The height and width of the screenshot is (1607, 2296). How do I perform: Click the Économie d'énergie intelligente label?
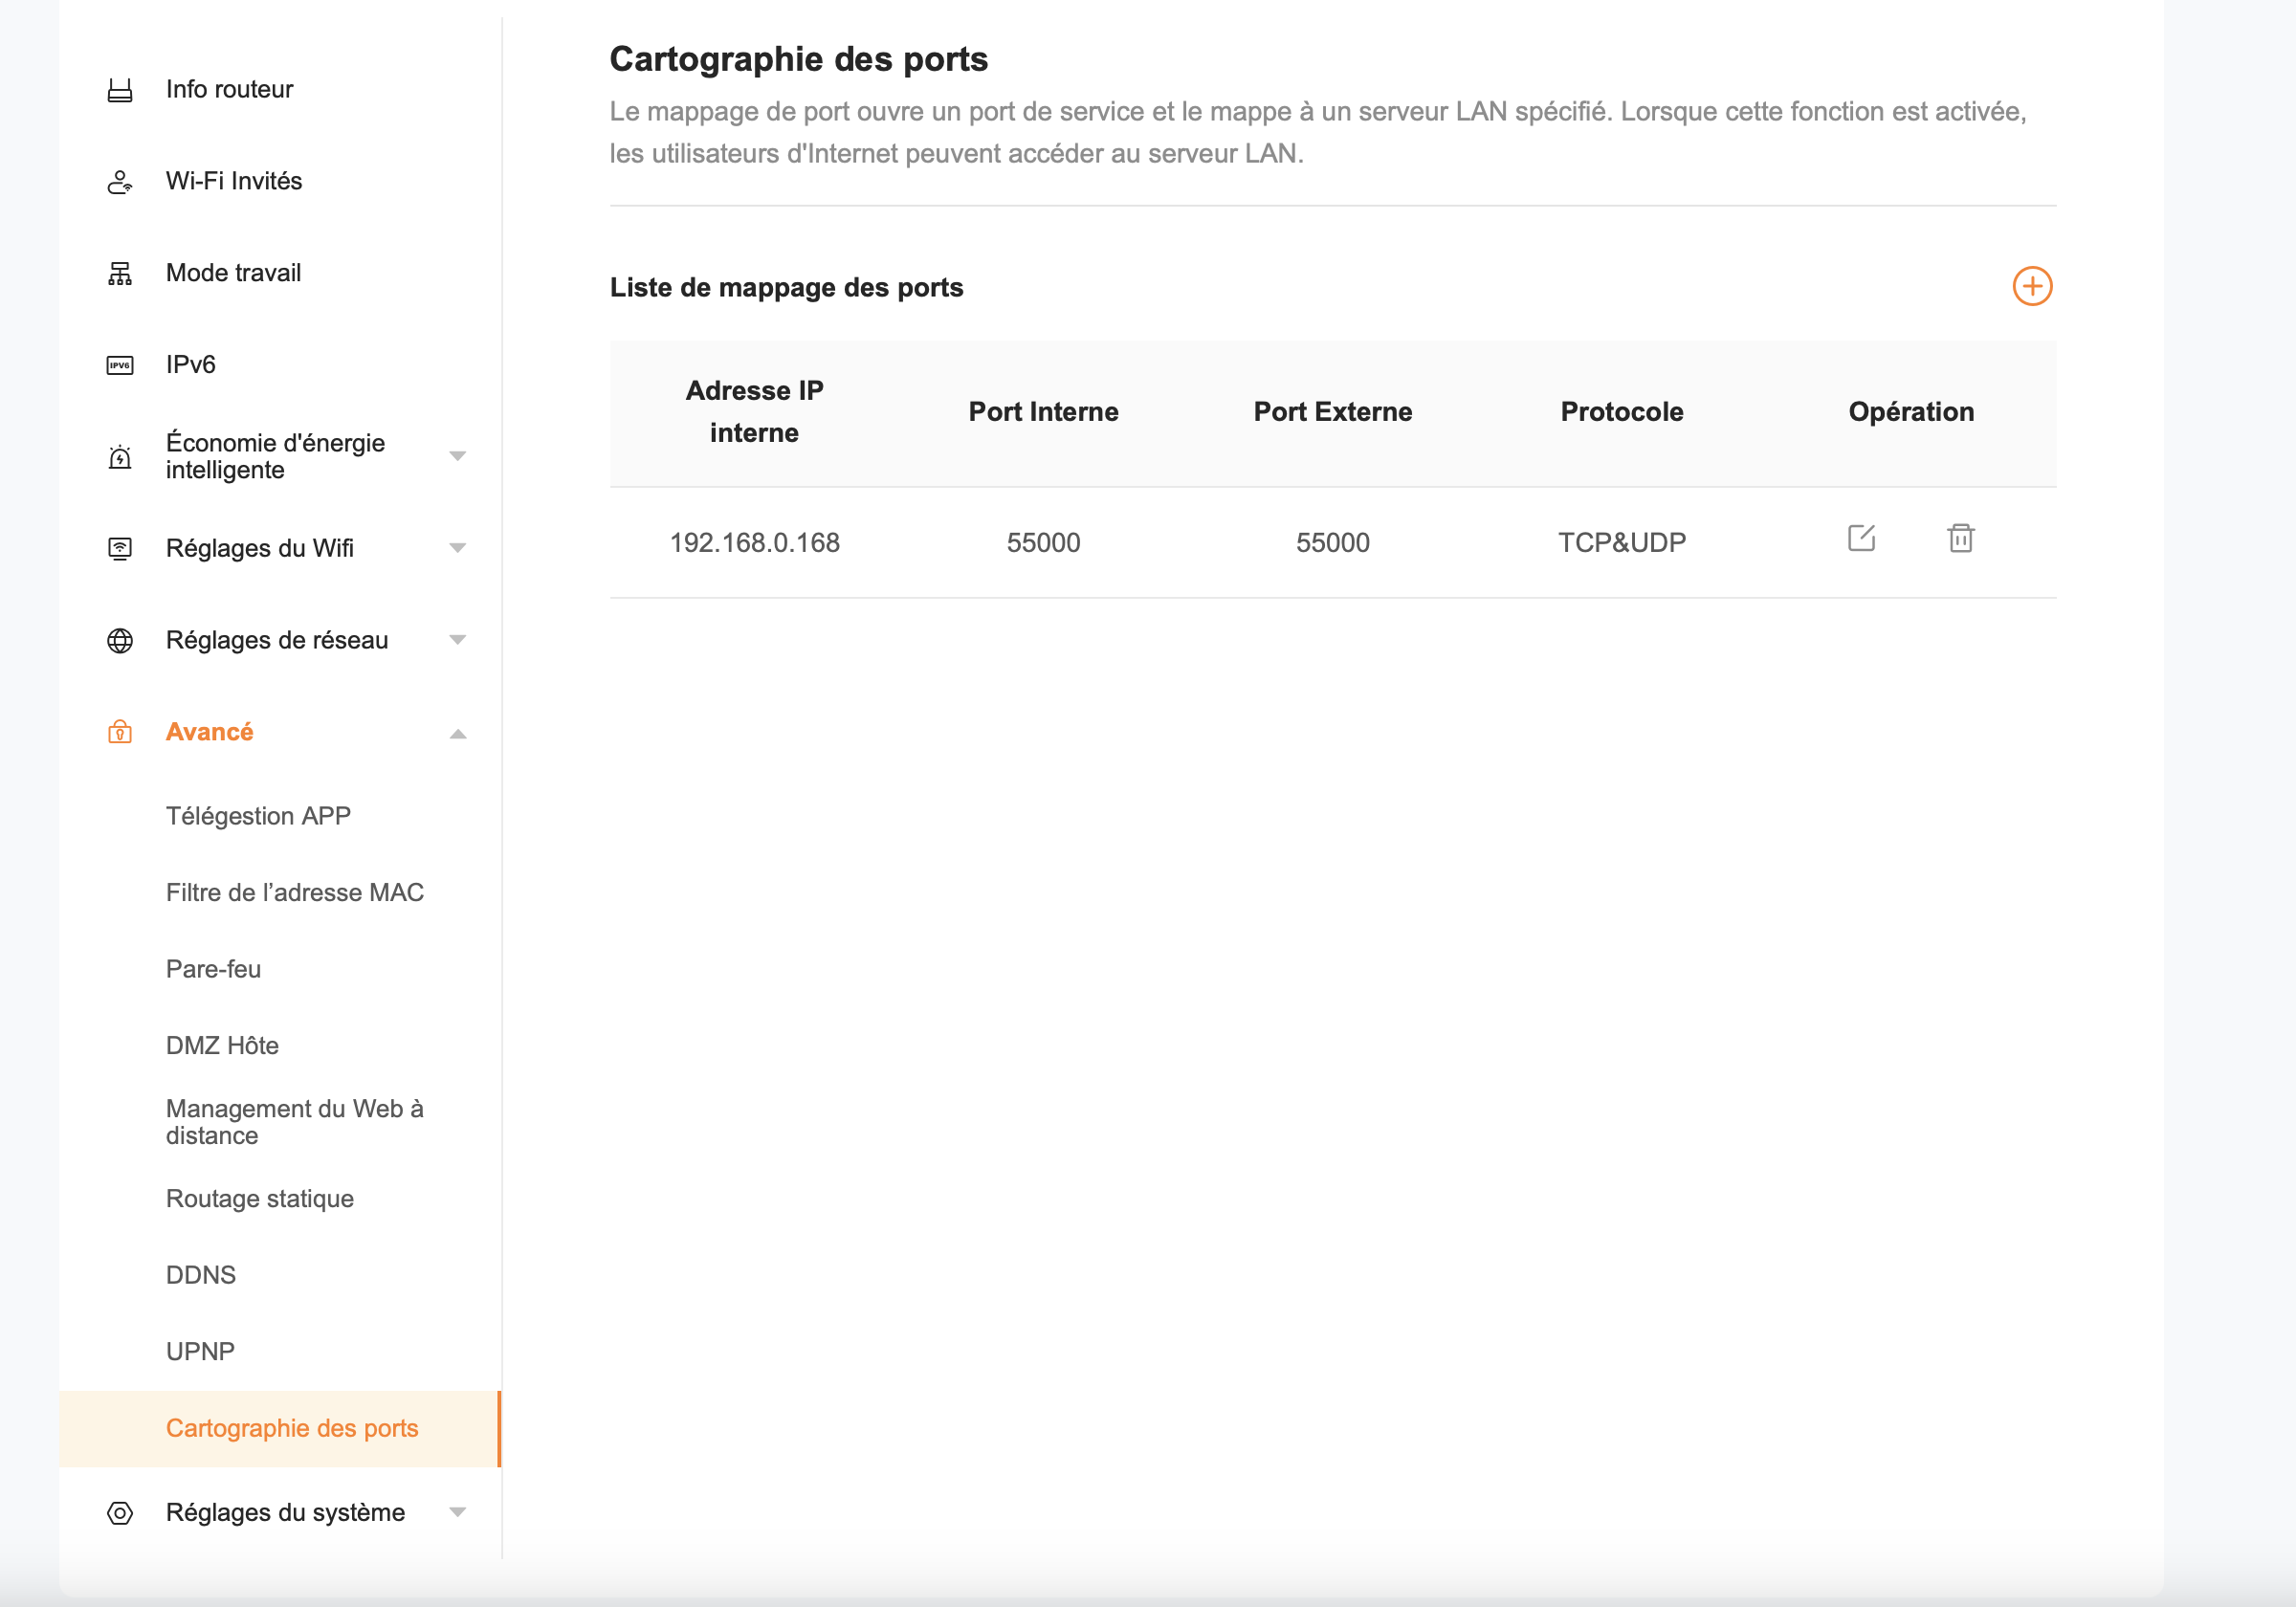(276, 457)
